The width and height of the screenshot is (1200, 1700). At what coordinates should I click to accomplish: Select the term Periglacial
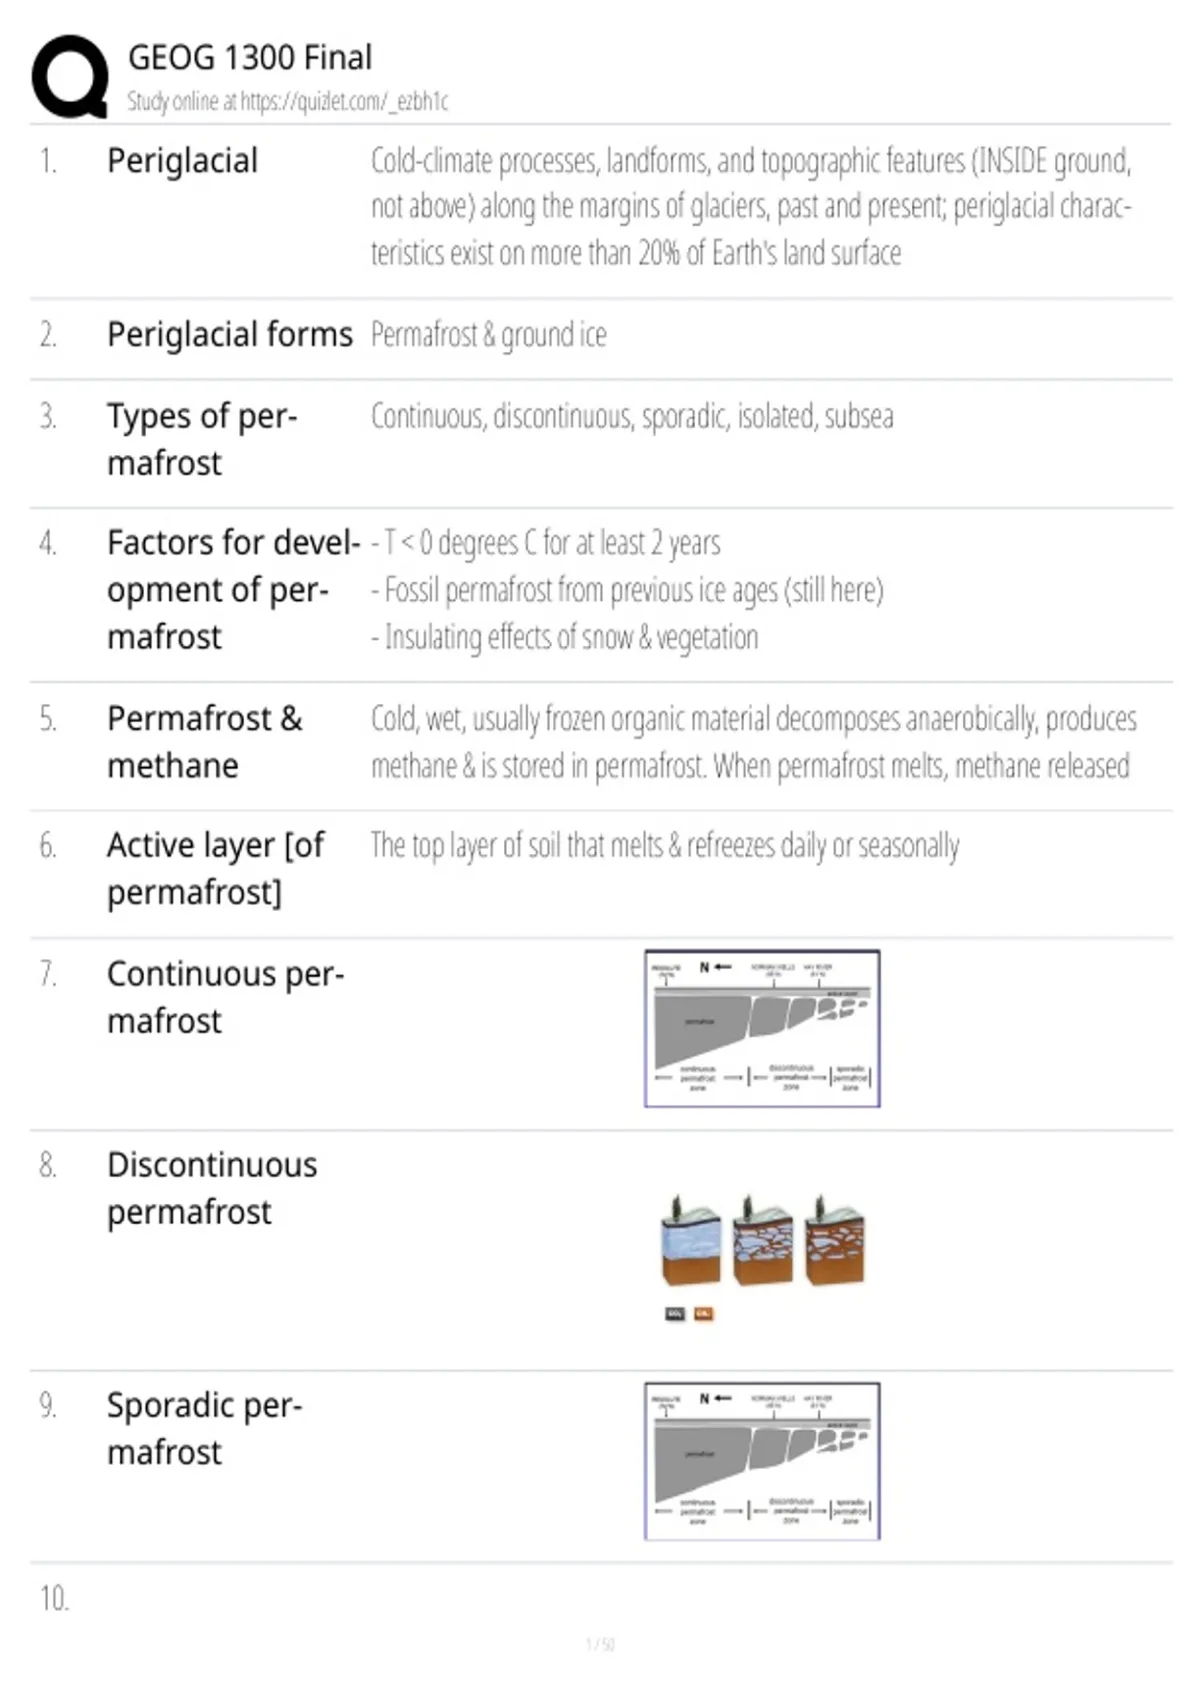[183, 161]
